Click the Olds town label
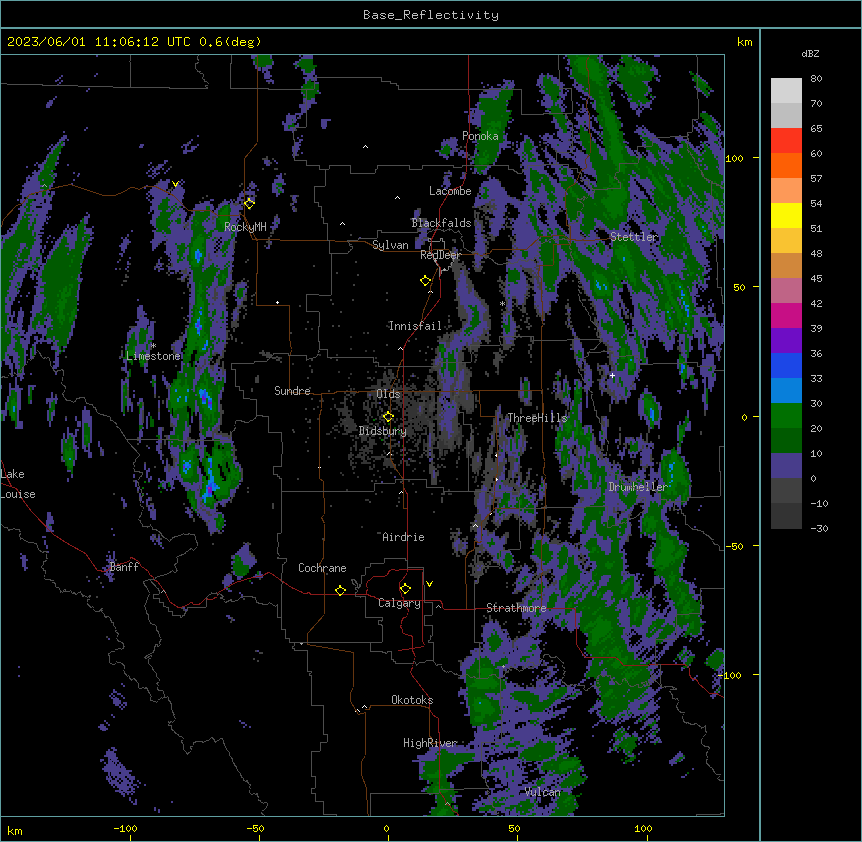 tap(388, 394)
